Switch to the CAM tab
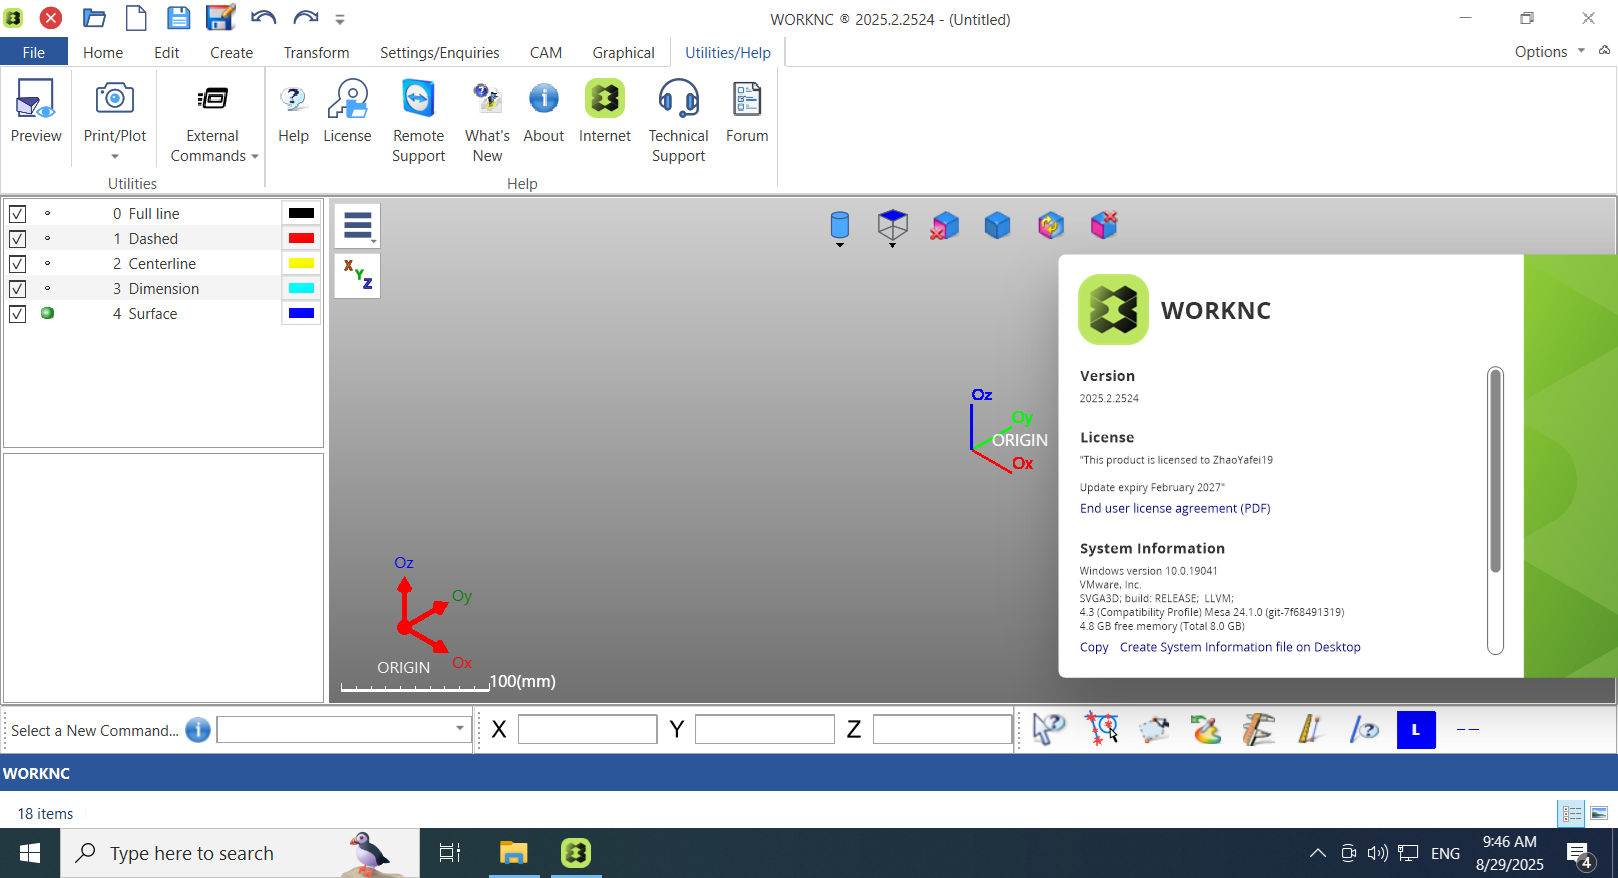Screen dimensions: 1618x878 pyautogui.click(x=546, y=52)
